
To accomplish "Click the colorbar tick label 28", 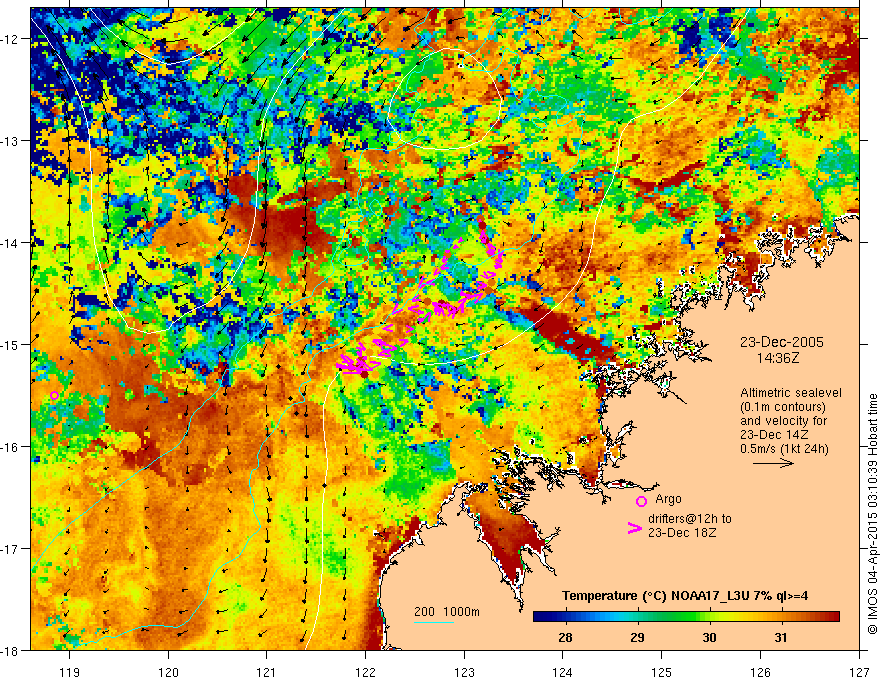I will 565,637.
